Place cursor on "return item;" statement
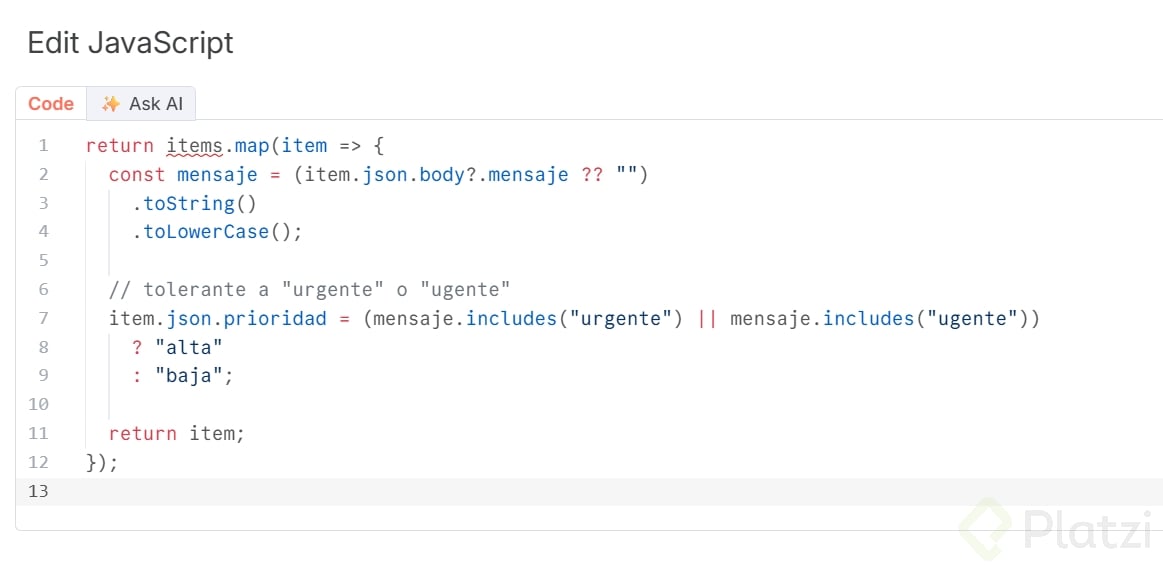Image resolution: width=1163 pixels, height=567 pixels. pyautogui.click(x=176, y=434)
